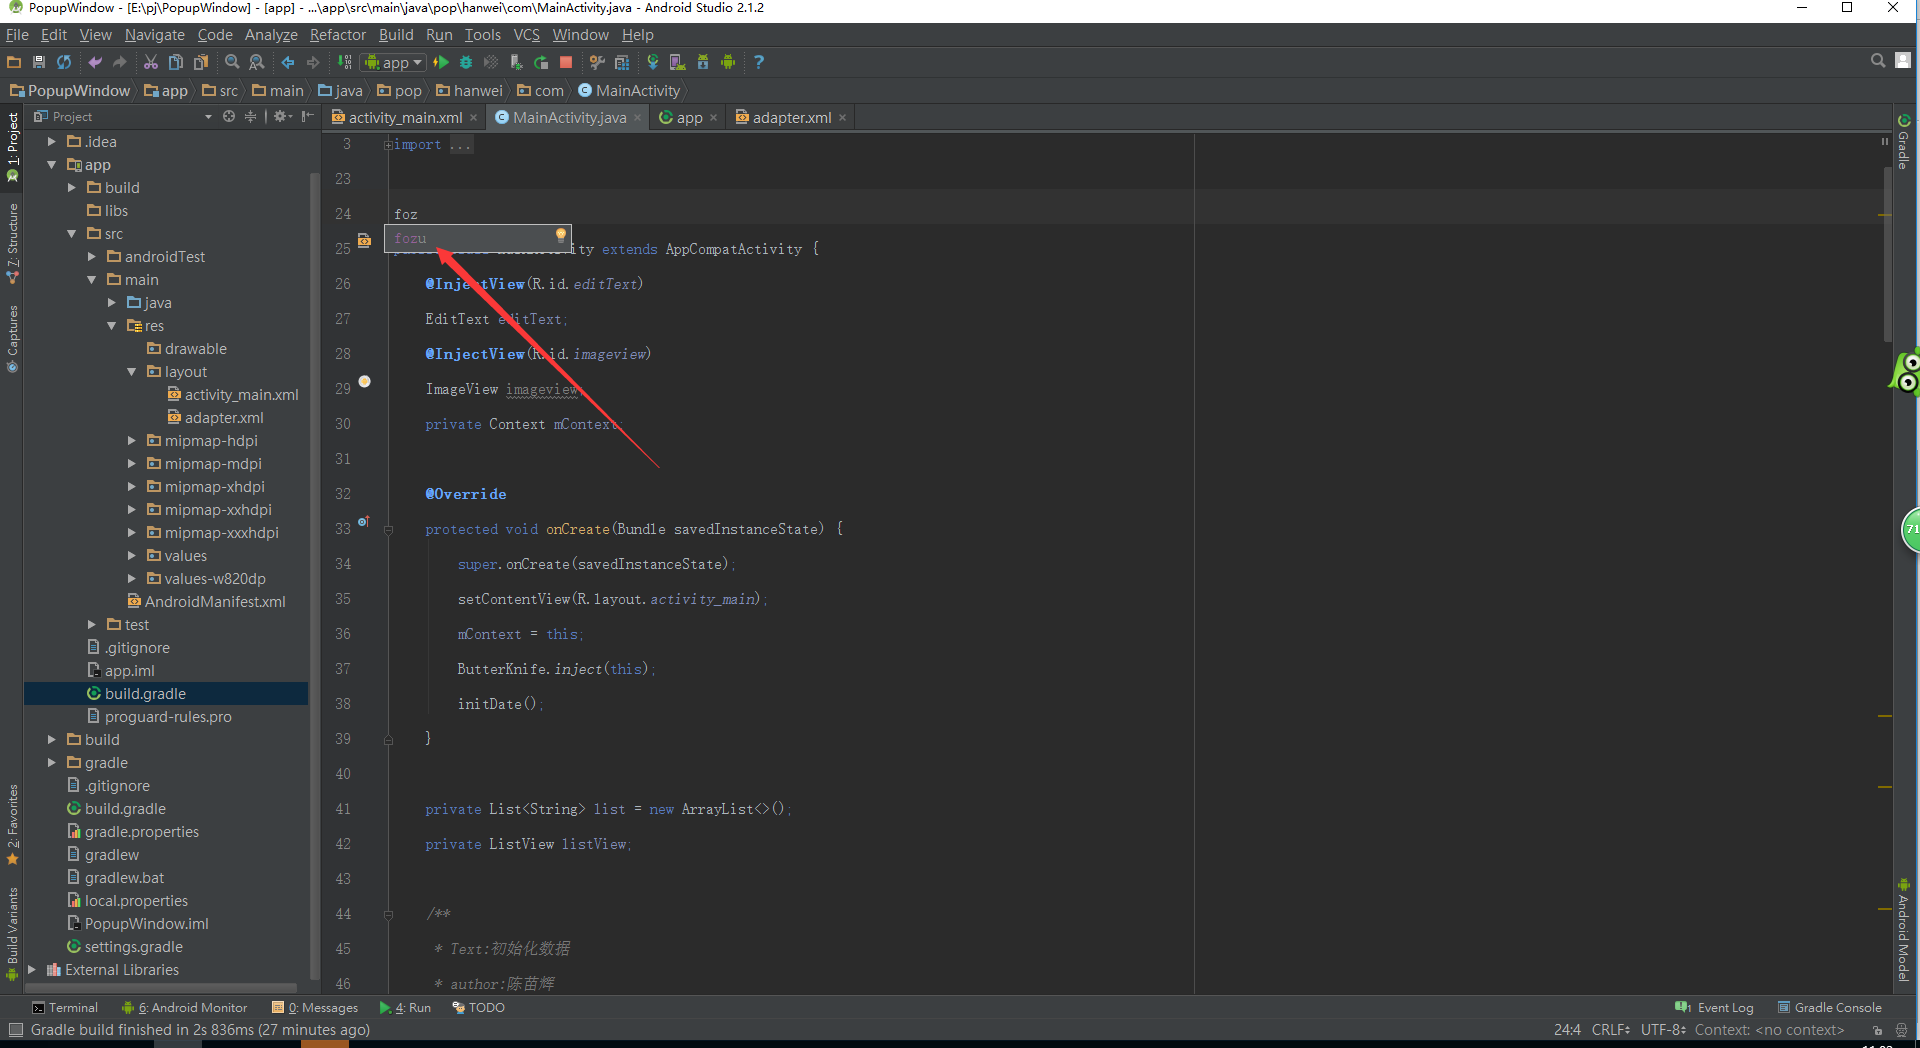Collapse the layout folder in the tree
The height and width of the screenshot is (1048, 1920).
(x=132, y=372)
